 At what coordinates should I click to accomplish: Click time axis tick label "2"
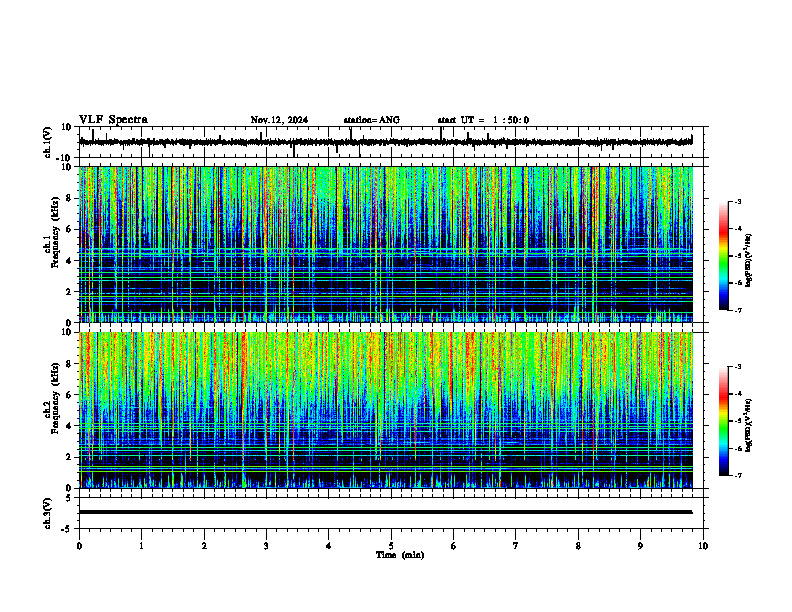coord(204,546)
